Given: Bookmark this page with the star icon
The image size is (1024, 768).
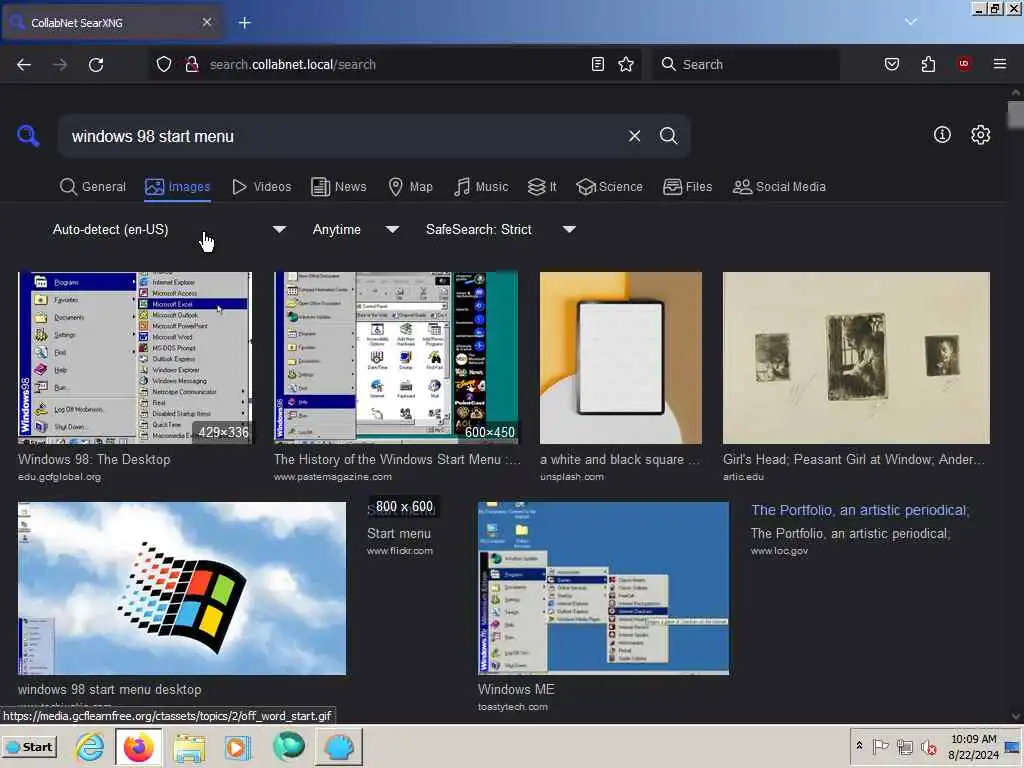Looking at the screenshot, I should [626, 64].
